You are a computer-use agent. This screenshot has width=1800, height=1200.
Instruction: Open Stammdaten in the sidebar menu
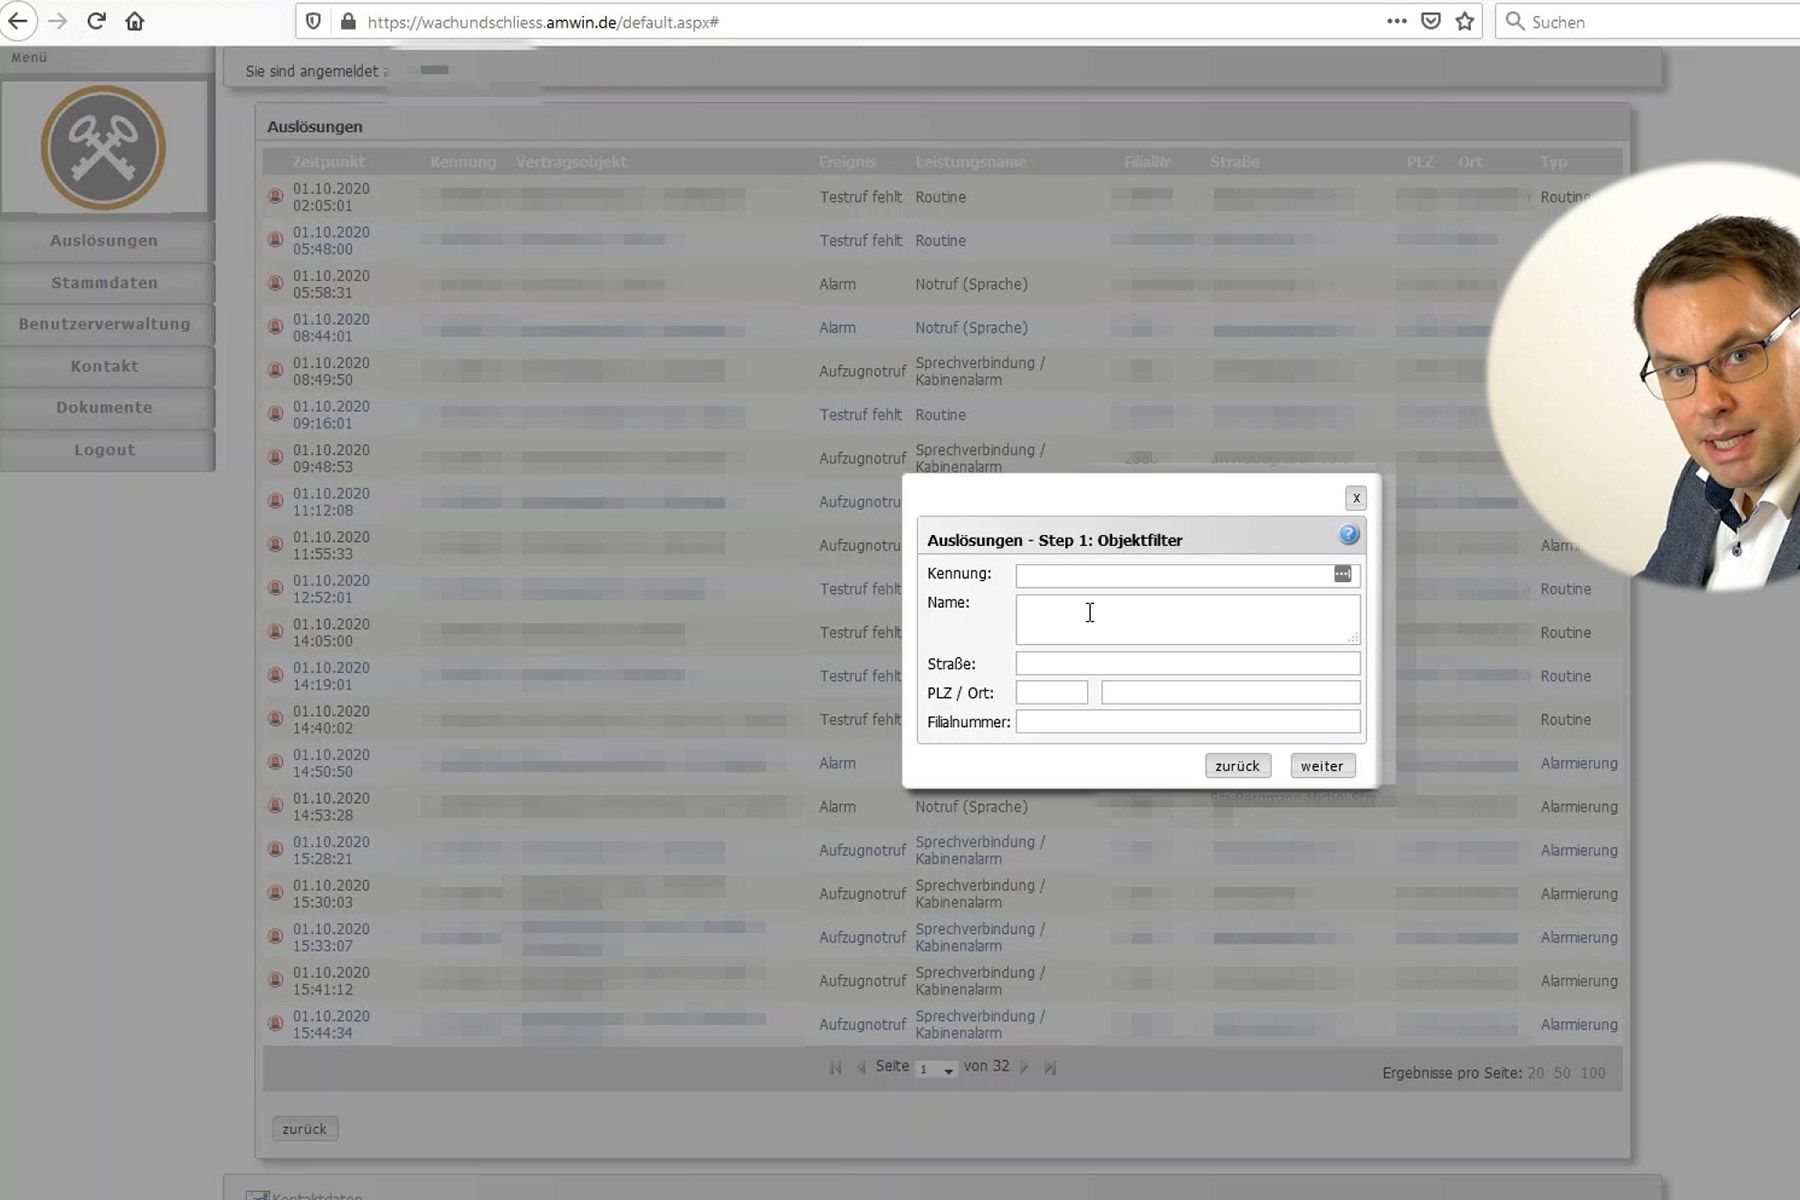pos(105,283)
